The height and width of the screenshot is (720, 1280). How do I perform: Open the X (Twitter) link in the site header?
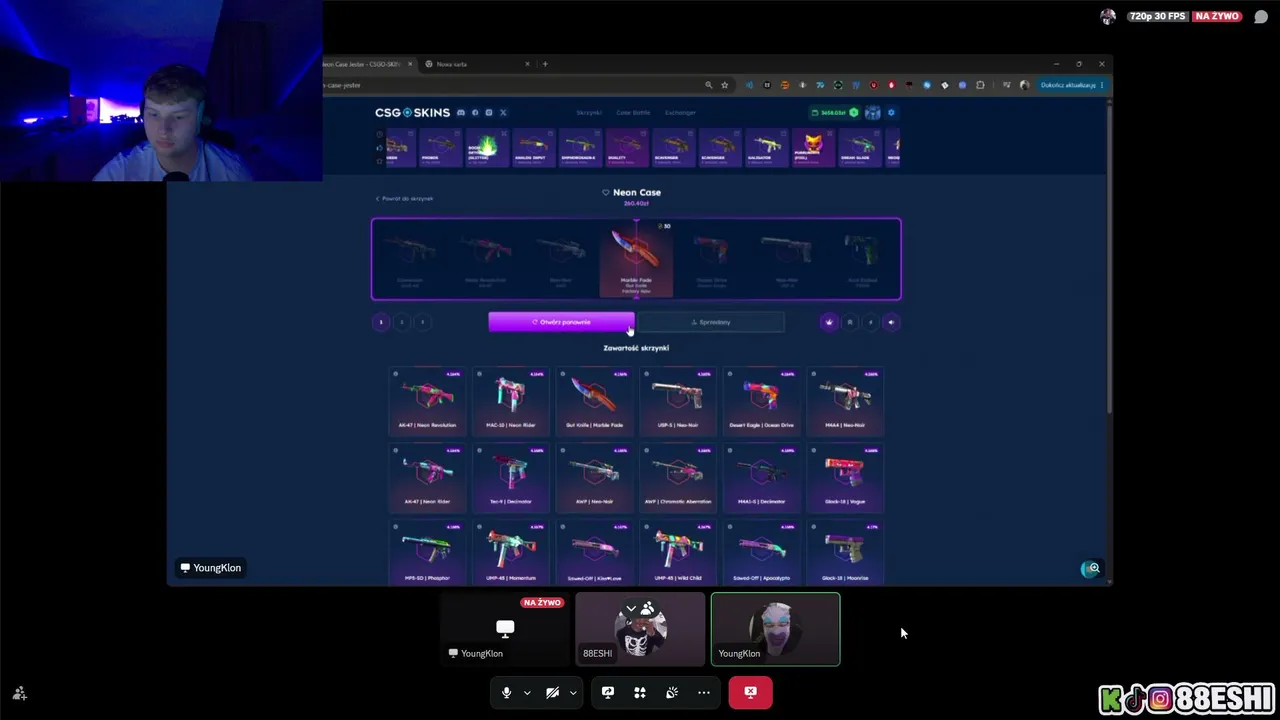click(503, 113)
